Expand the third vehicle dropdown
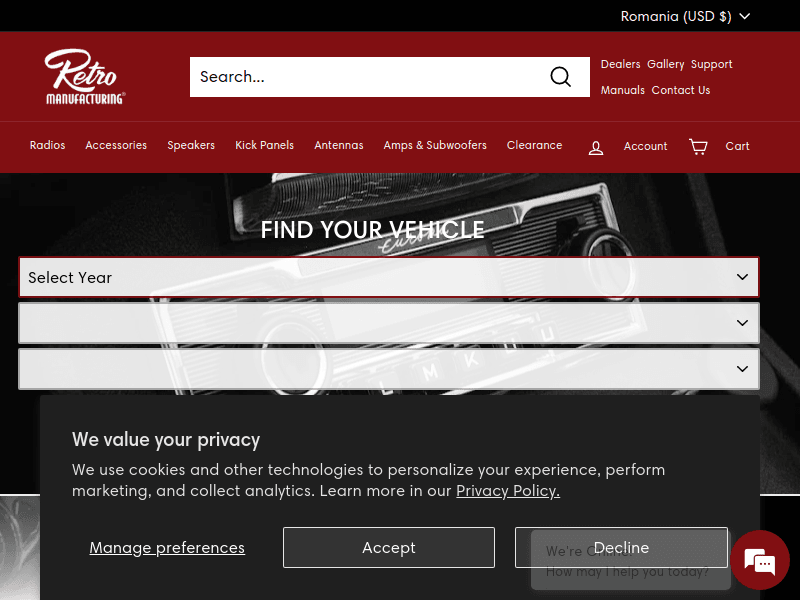 click(389, 369)
